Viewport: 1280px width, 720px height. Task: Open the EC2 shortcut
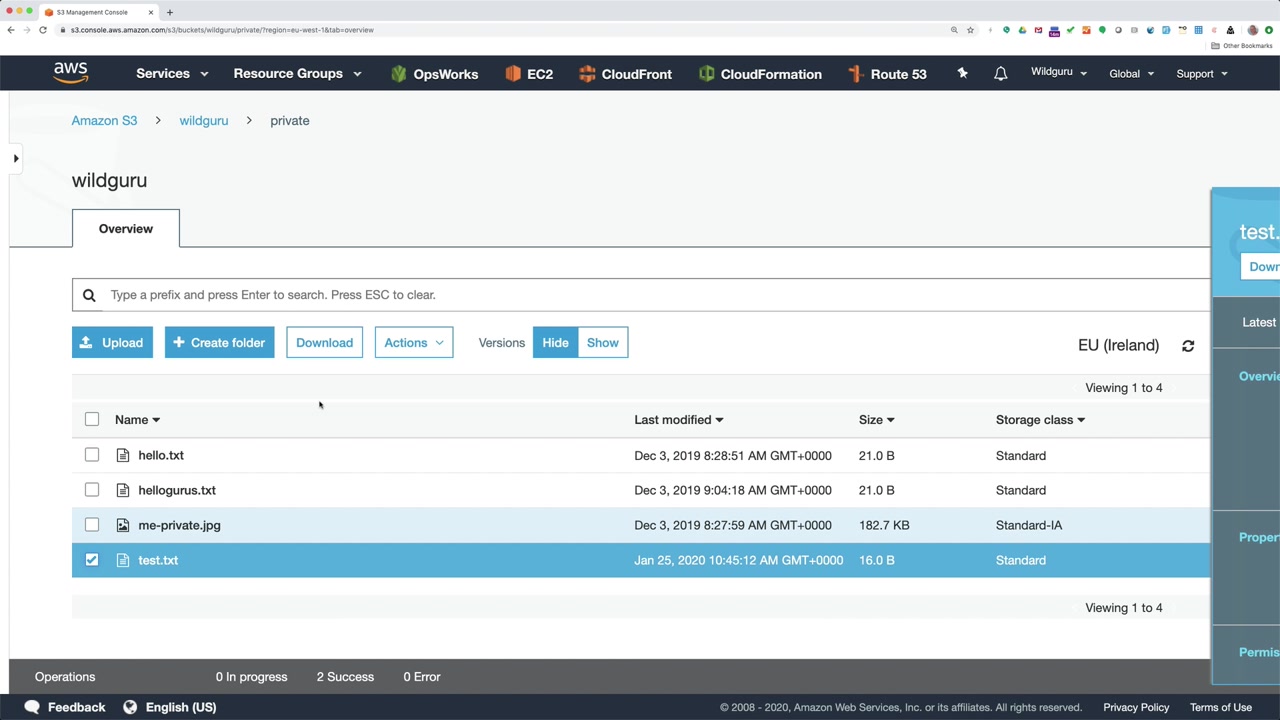pos(529,74)
